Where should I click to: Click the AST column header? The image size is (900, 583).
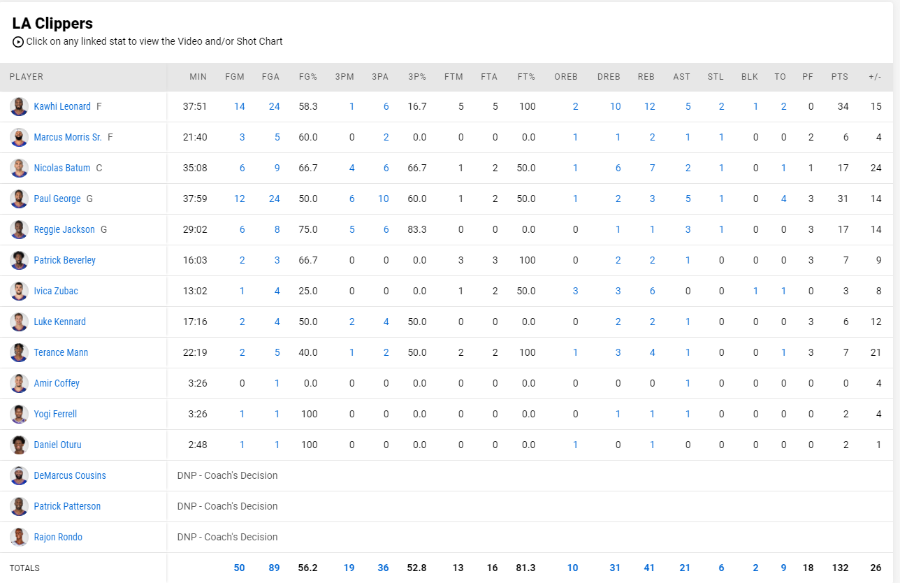682,77
